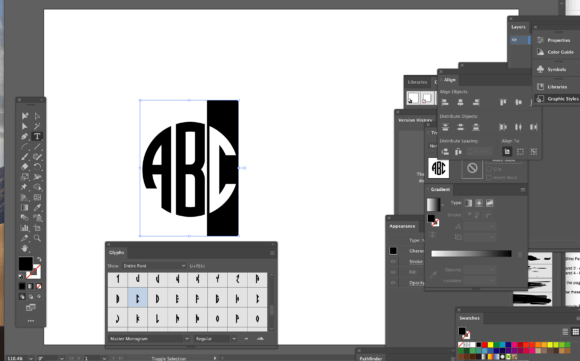Click Horizontal Align Left in Align panel
Viewport: 580px width, 361px height.
pyautogui.click(x=445, y=102)
